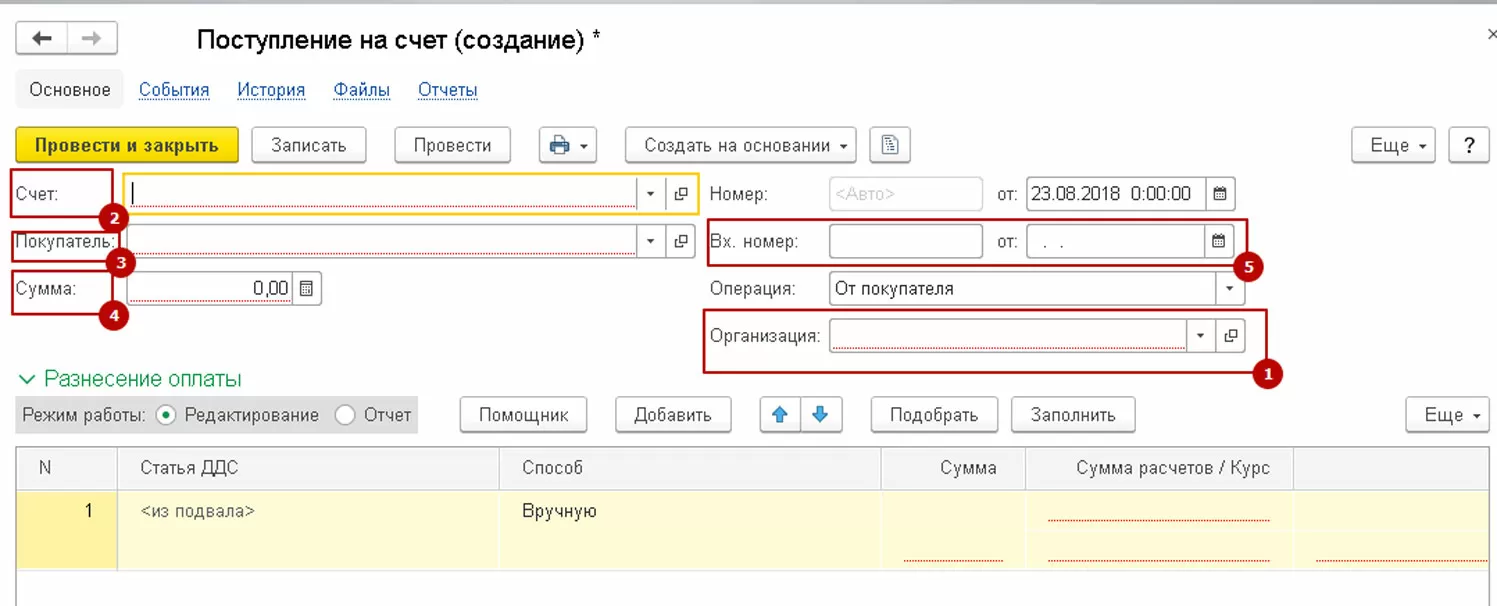Switch to the События tab

click(x=174, y=90)
